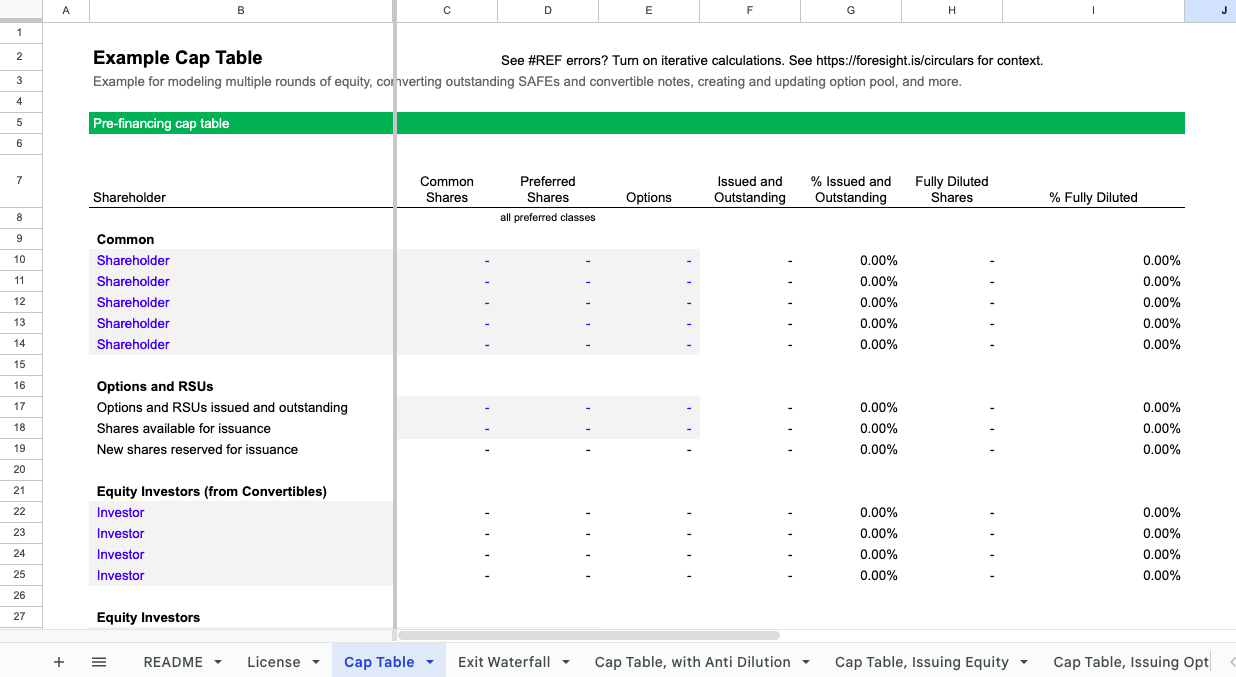Click Fully Diluted Shares heading
Screen dimensions: 1236x677
coord(952,190)
